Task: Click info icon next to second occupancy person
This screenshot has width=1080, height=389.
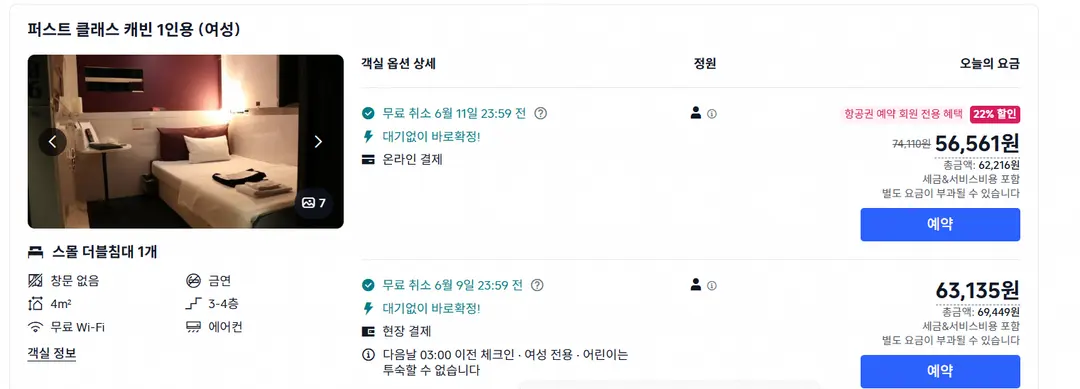Action: [712, 285]
